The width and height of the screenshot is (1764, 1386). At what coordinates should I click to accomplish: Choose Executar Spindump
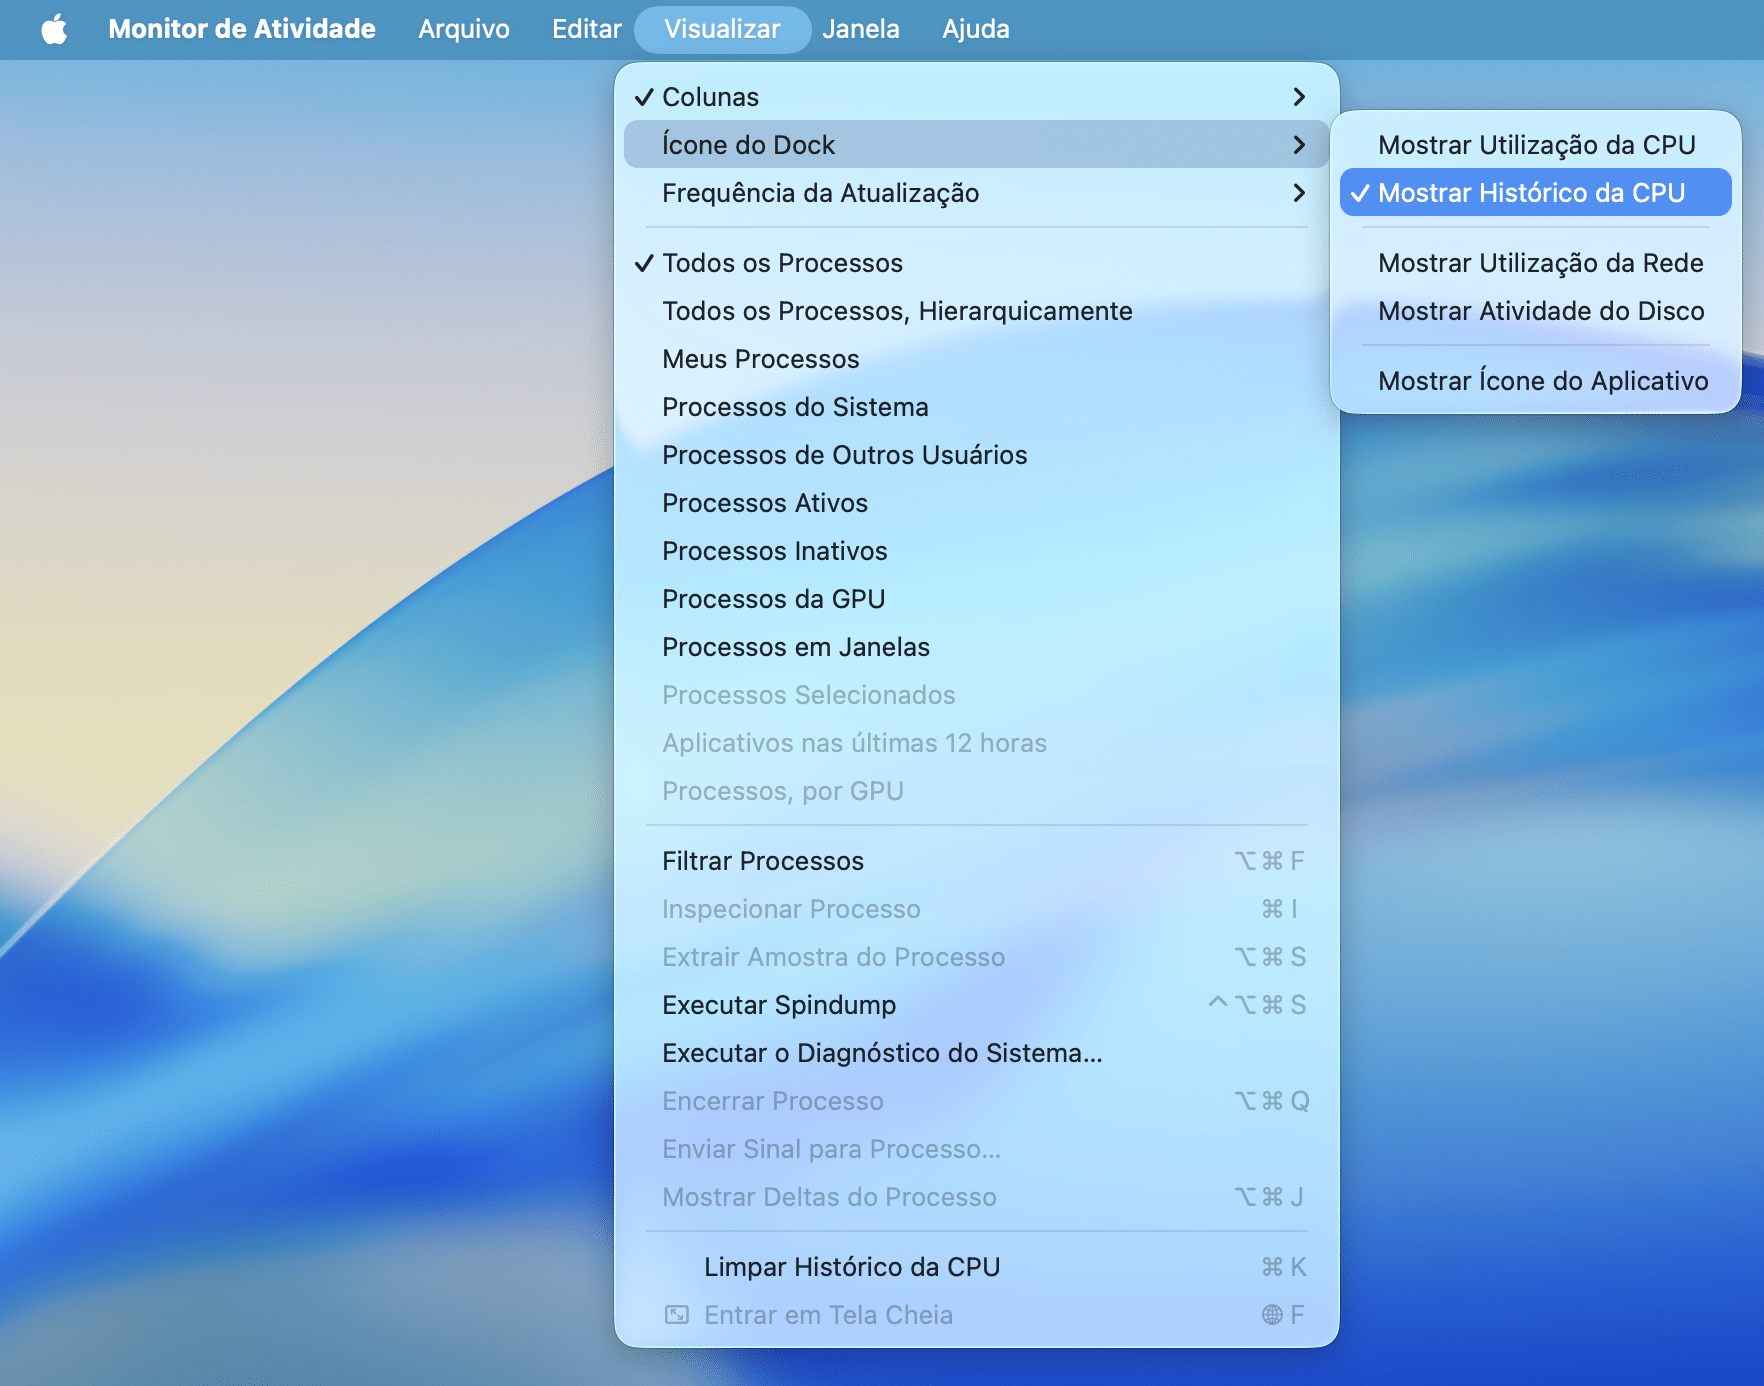tap(779, 1005)
